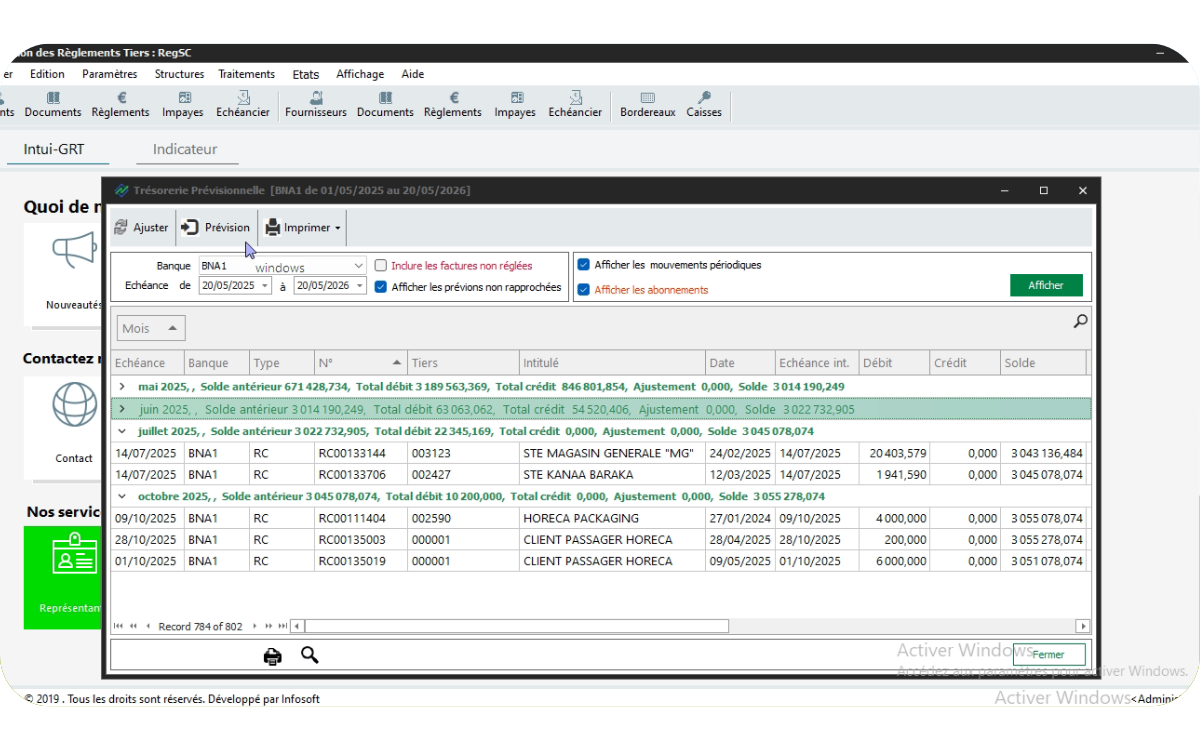
Task: Click the Fermer button
Action: [1049, 655]
